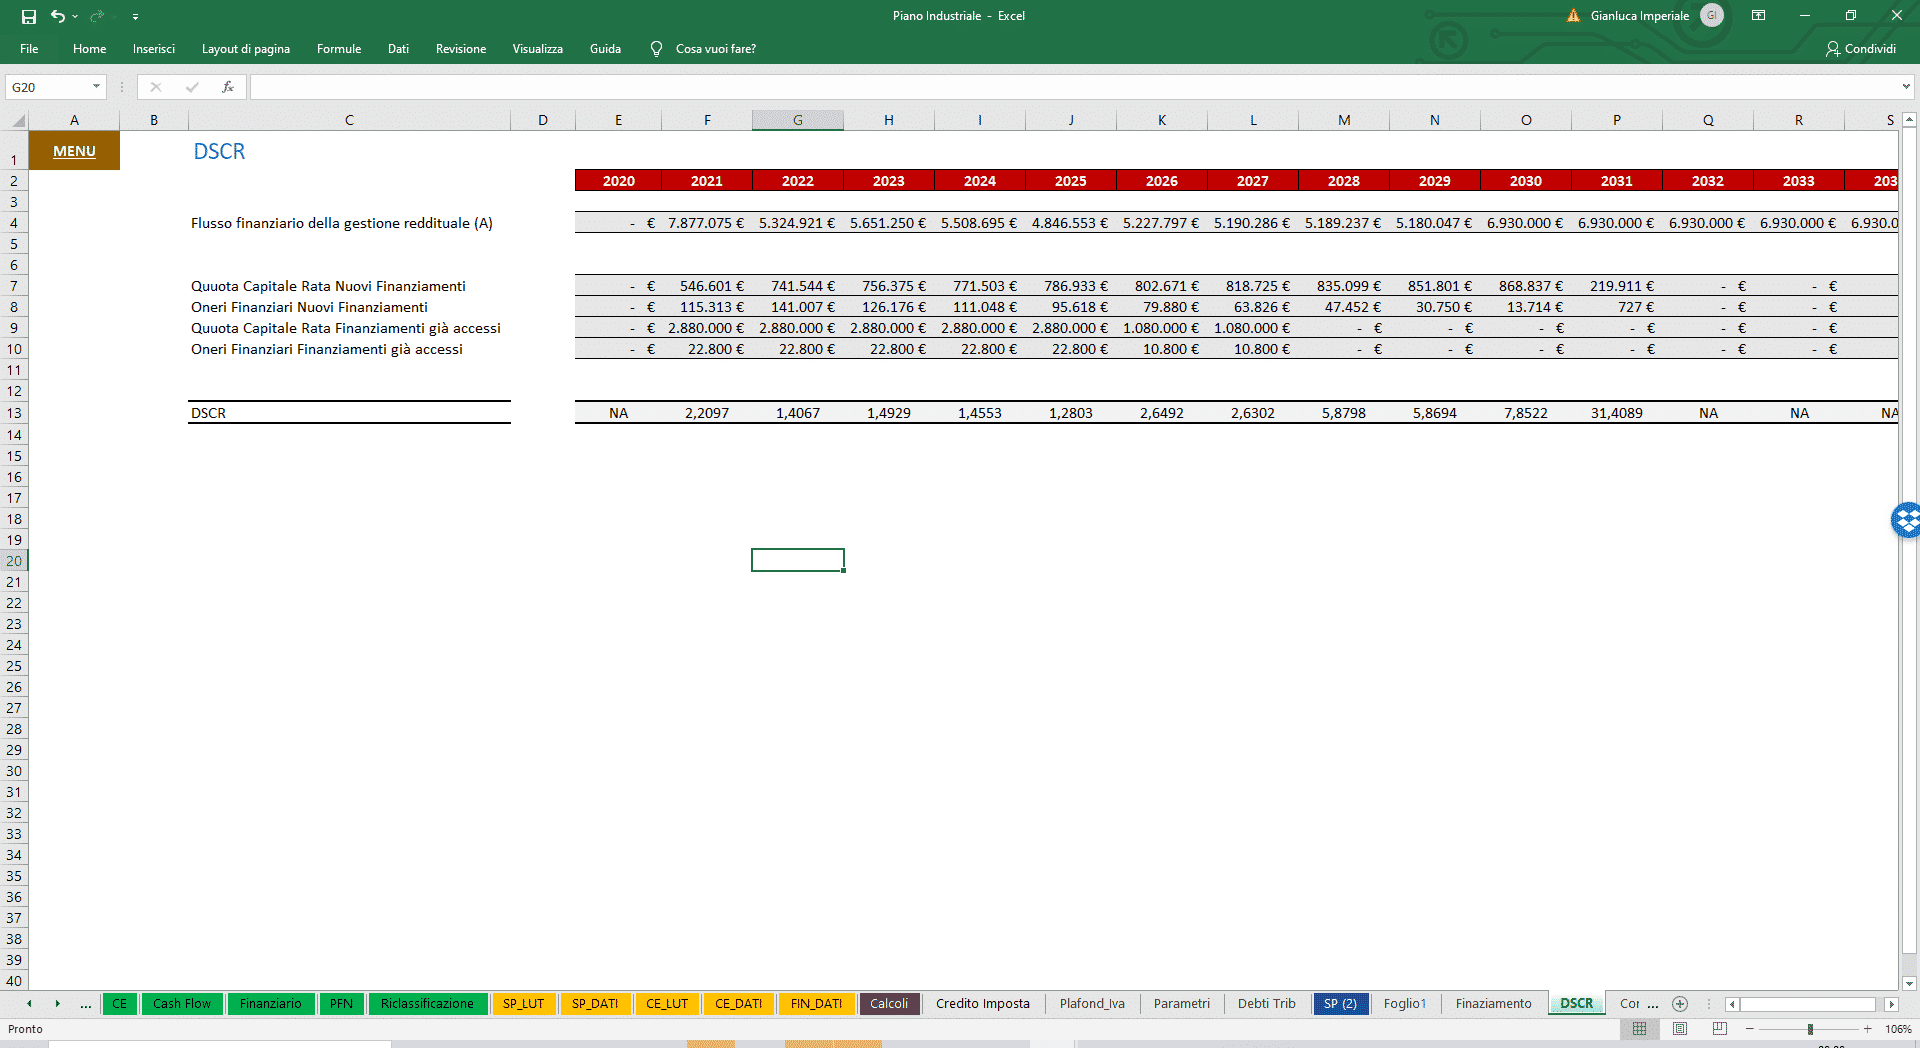Click the Dropbox badge icon
The height and width of the screenshot is (1048, 1920).
coord(1906,520)
